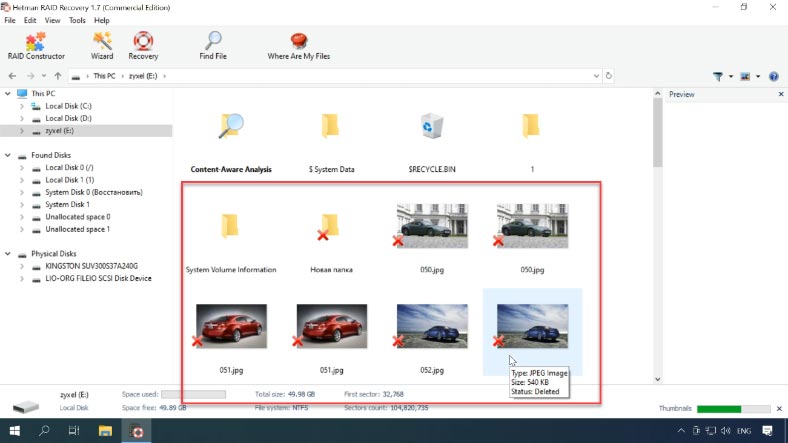
Task: Open the Help menu
Action: pyautogui.click(x=102, y=20)
